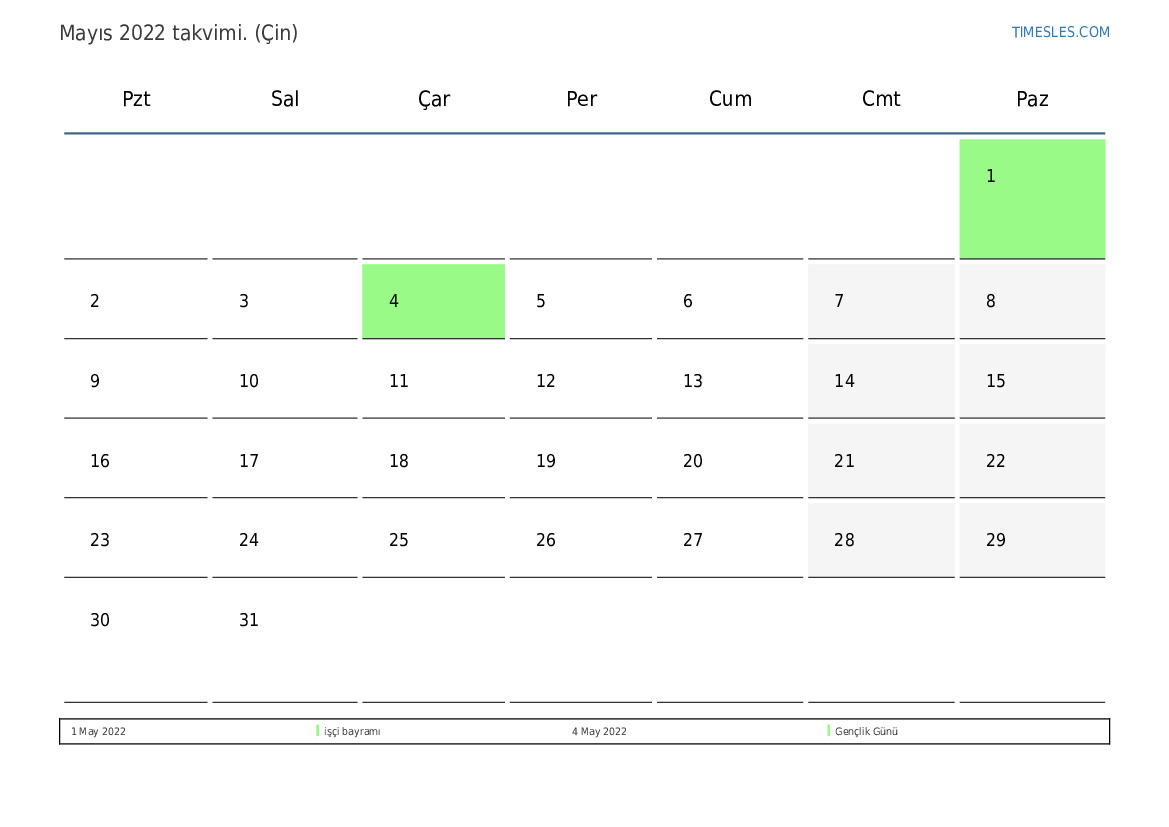The image size is (1169, 827).
Task: Pick day 9 on the calendar
Action: point(136,381)
